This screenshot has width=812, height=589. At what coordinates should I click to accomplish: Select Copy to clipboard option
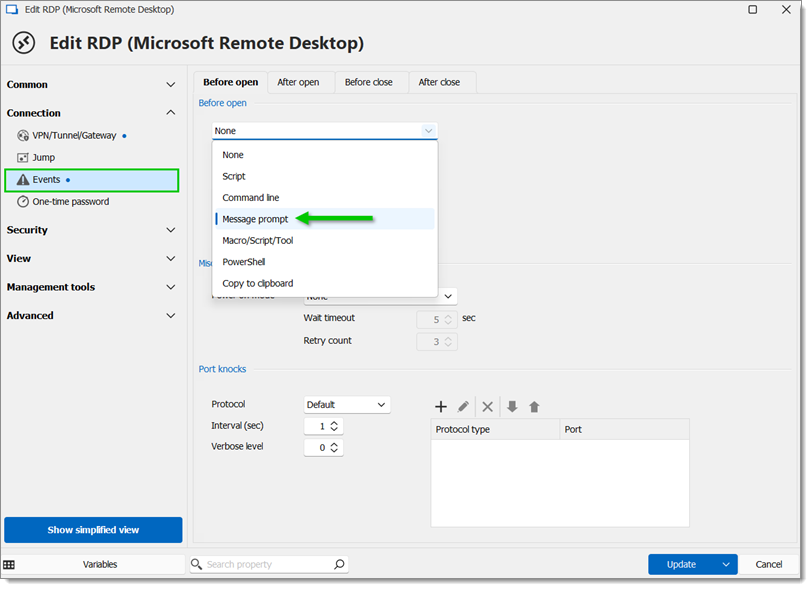[x=325, y=283]
